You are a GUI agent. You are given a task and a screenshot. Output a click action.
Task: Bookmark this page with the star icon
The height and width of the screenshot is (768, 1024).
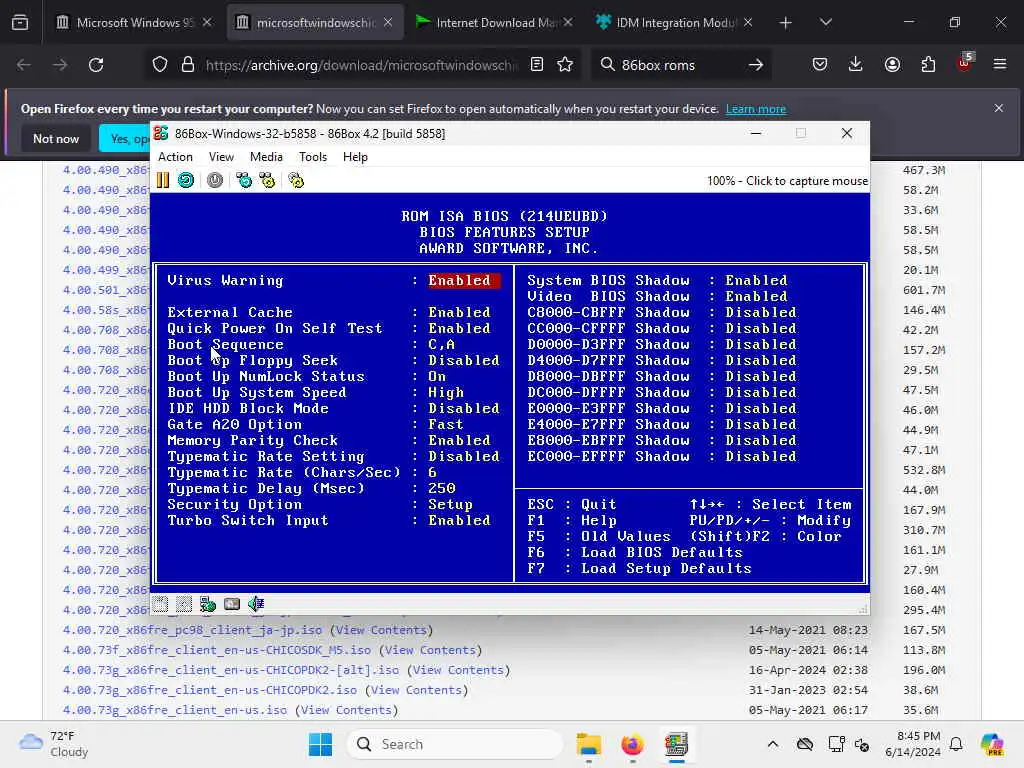point(565,65)
